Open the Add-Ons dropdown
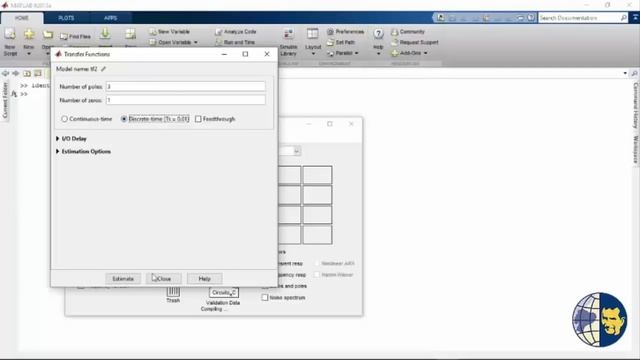640x360 pixels. coord(410,53)
